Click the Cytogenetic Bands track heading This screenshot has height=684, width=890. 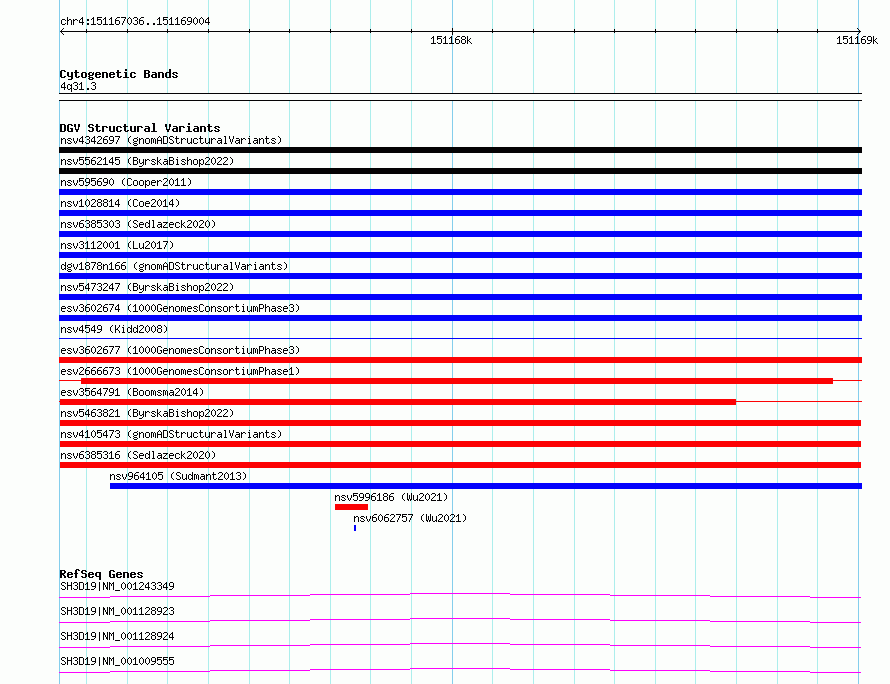tap(119, 74)
